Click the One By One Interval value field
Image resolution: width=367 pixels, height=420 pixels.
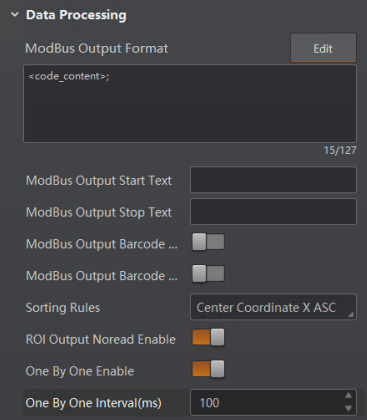tap(267, 403)
